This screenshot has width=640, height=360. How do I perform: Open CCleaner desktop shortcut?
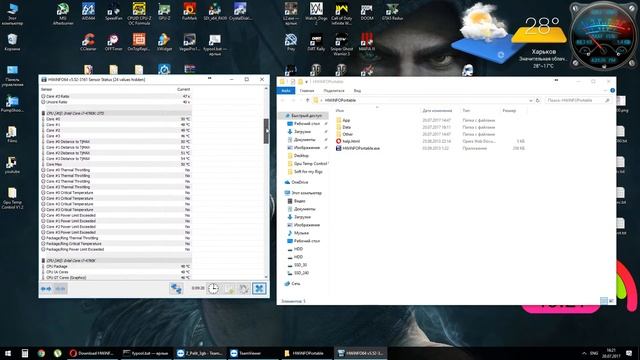click(x=88, y=42)
